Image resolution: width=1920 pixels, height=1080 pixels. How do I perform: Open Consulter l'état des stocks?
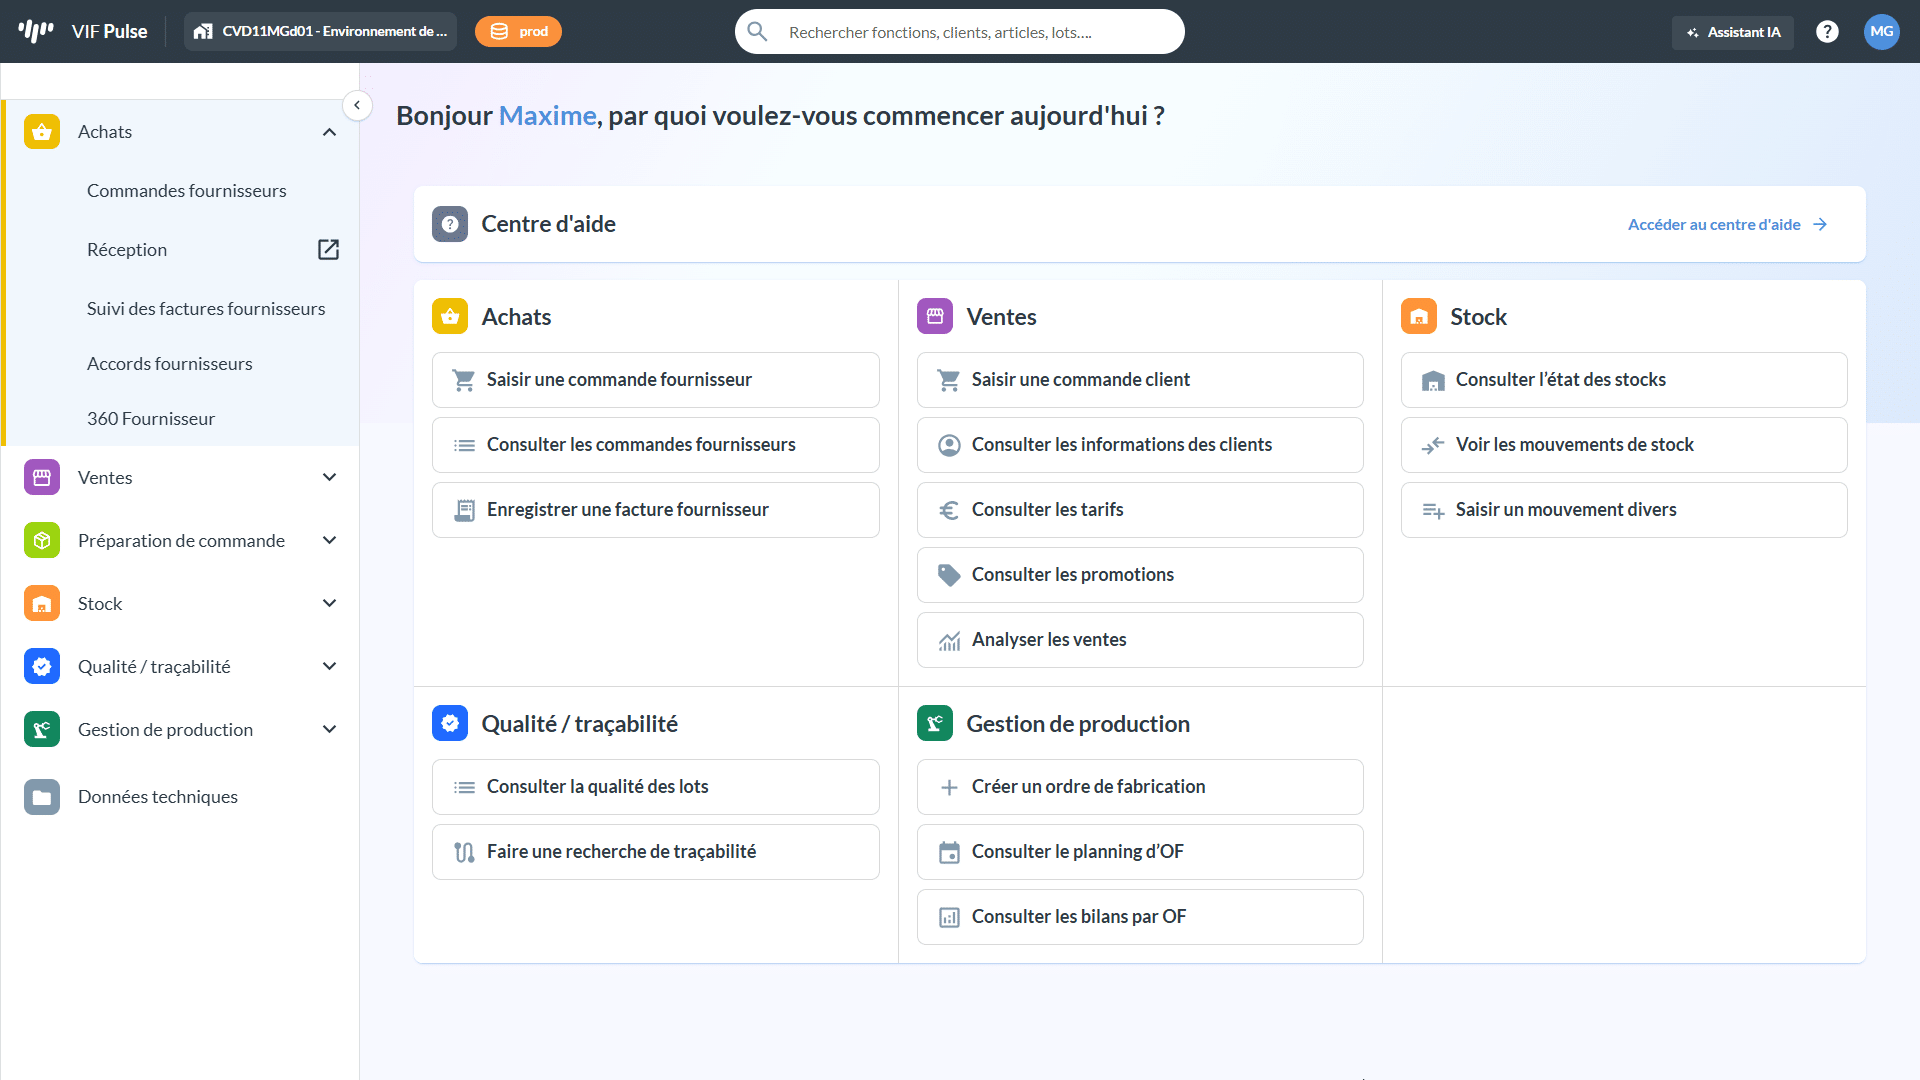[x=1624, y=380]
